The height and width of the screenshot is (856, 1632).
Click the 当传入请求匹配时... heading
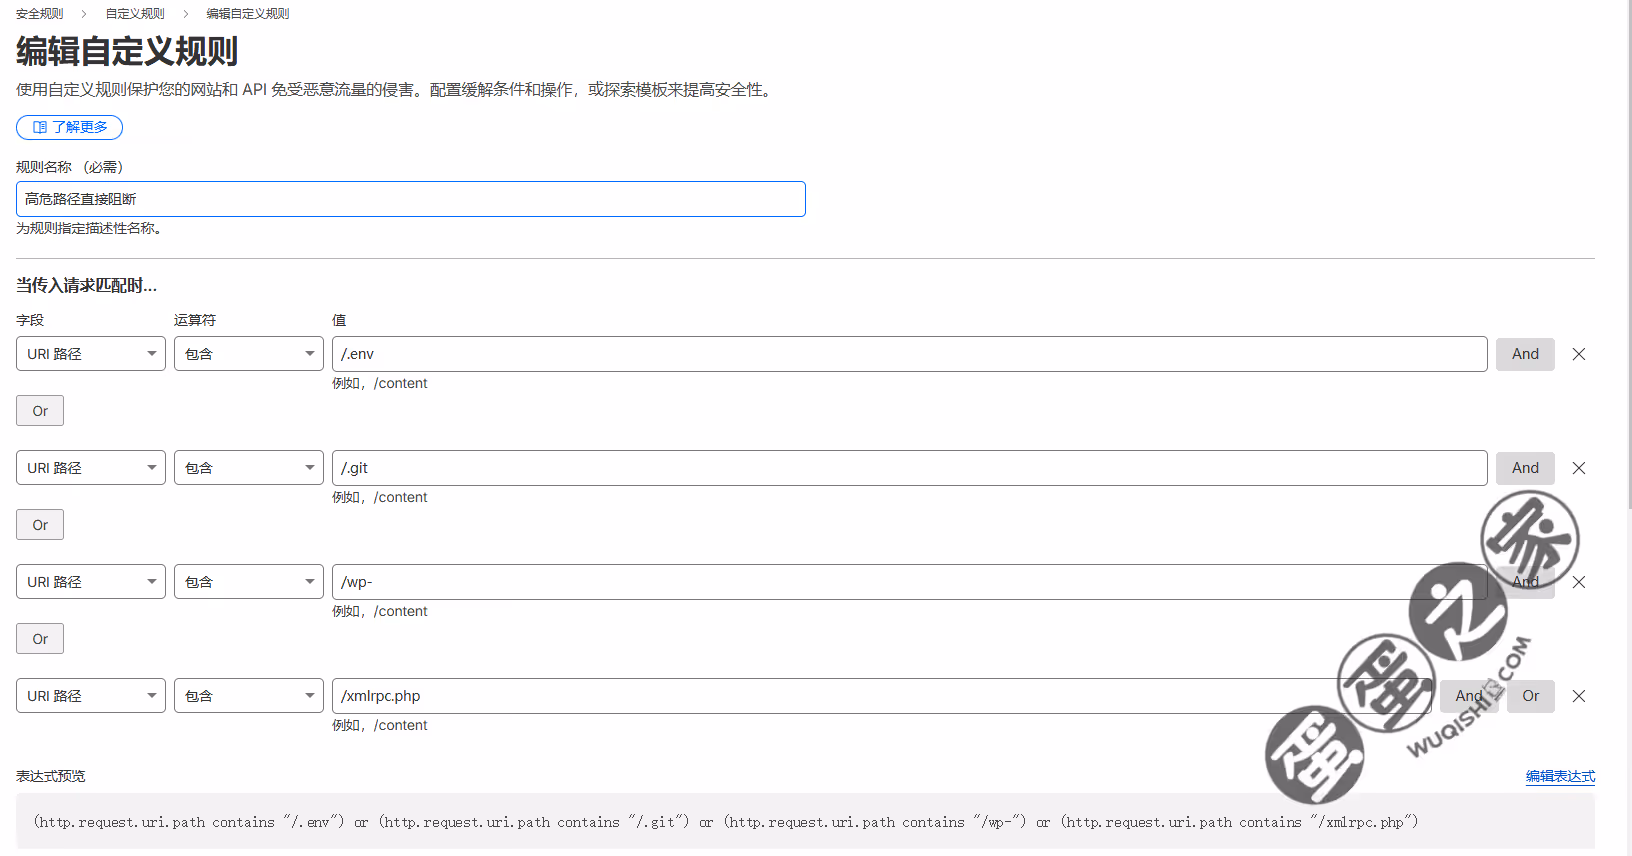(x=86, y=285)
